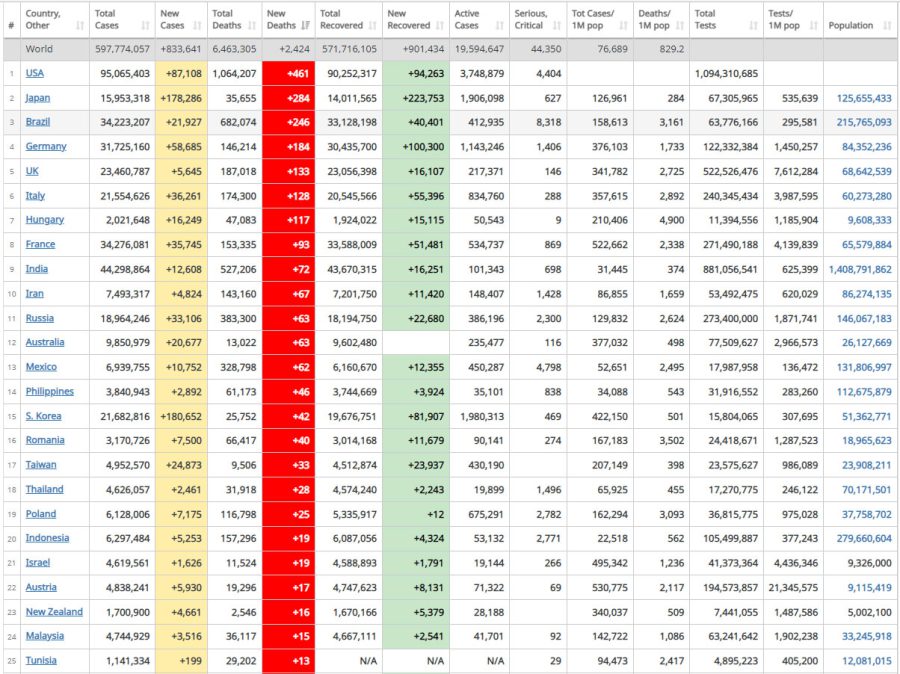Sort by Deaths/1M pop column arrows
Screen dimensions: 900x674
[x=680, y=25]
